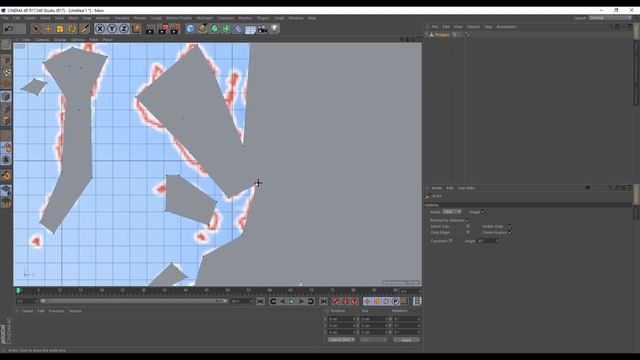Image resolution: width=640 pixels, height=360 pixels.
Task: Click the green Array modeling icon
Action: tap(227, 29)
